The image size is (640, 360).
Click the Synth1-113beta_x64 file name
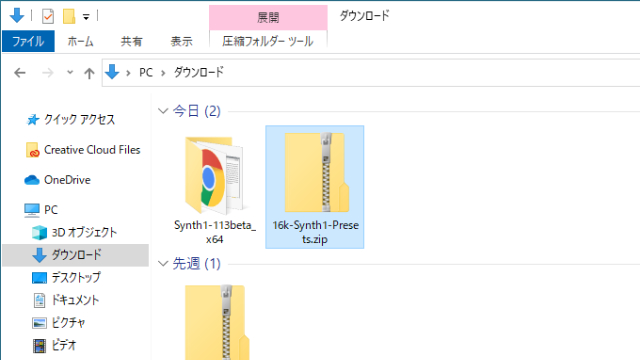215,232
